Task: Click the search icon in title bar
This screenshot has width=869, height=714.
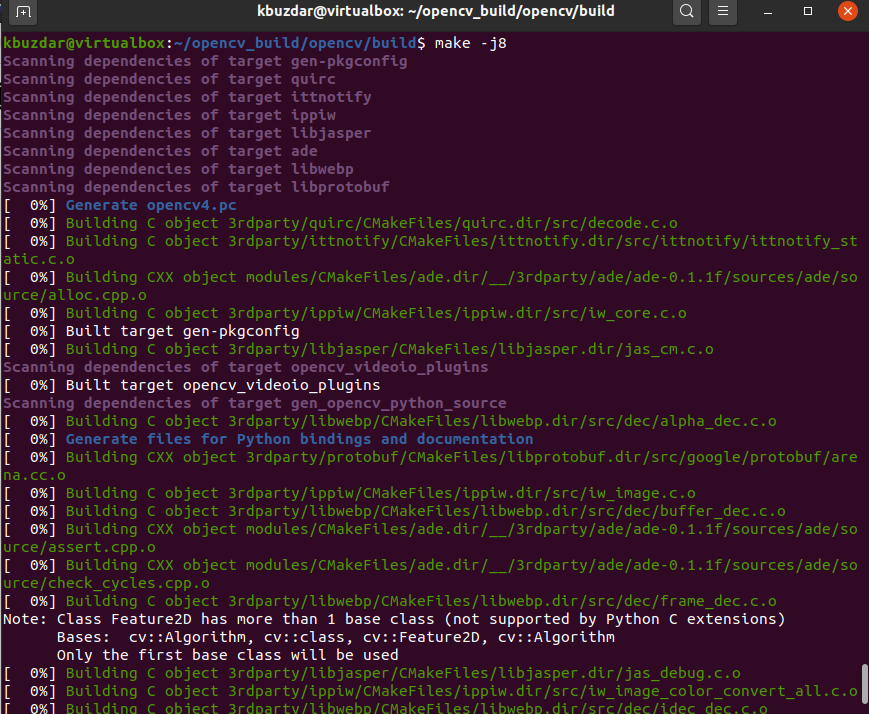Action: [686, 12]
